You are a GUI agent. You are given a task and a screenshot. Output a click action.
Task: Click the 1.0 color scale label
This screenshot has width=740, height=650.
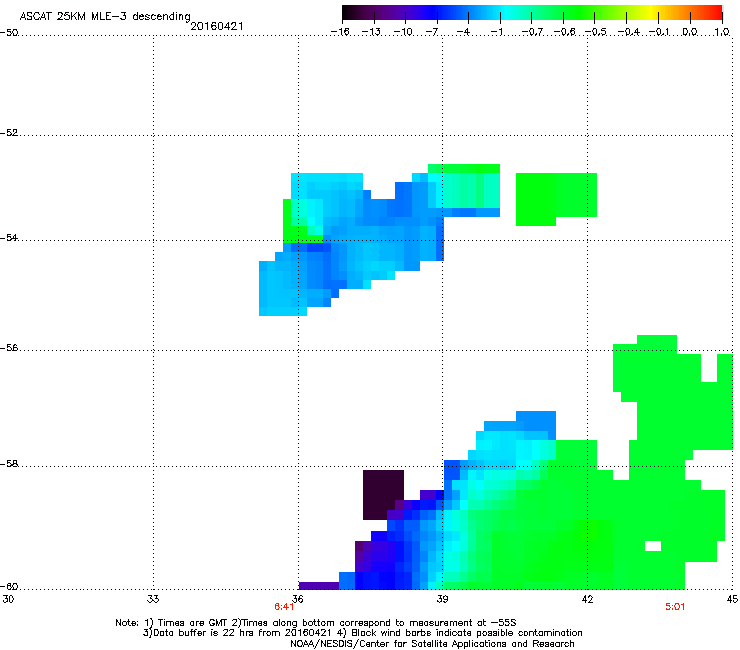[722, 32]
